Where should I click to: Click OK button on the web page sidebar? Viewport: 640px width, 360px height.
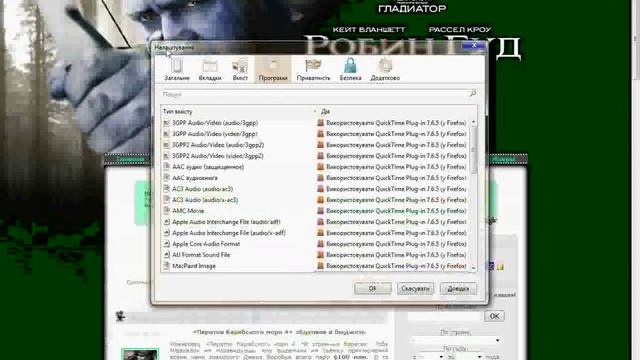click(494, 316)
